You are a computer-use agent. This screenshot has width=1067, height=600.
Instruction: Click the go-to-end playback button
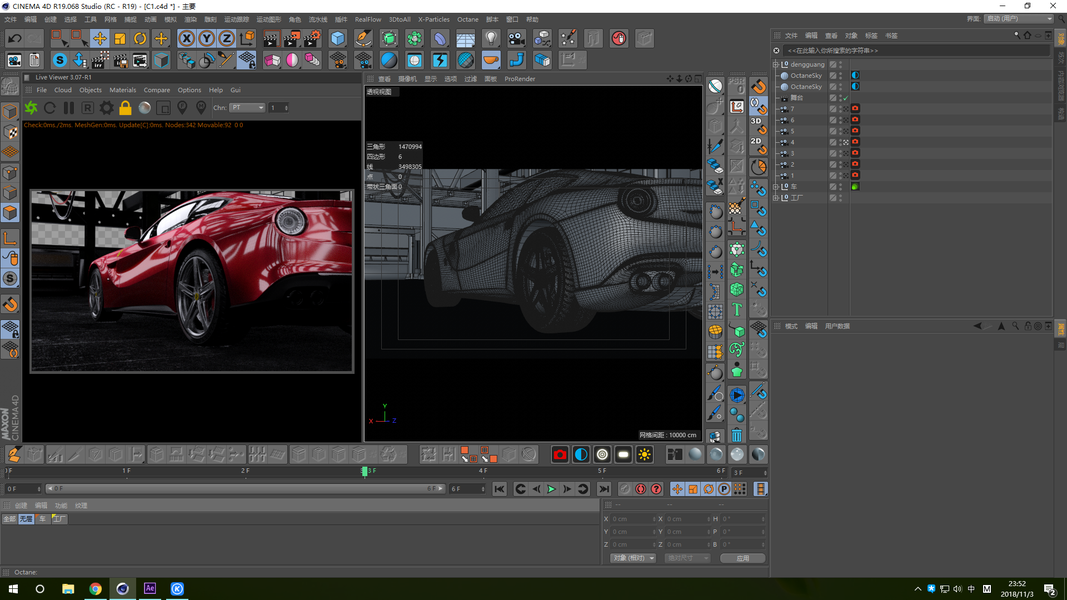pos(604,489)
